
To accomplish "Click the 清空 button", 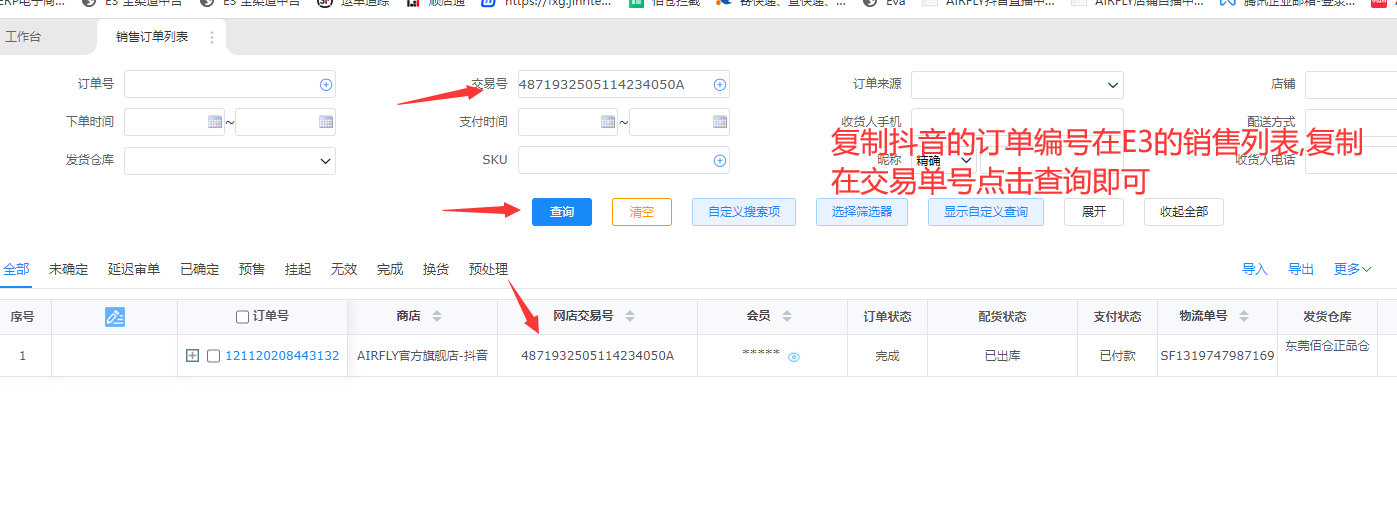I will [x=641, y=212].
